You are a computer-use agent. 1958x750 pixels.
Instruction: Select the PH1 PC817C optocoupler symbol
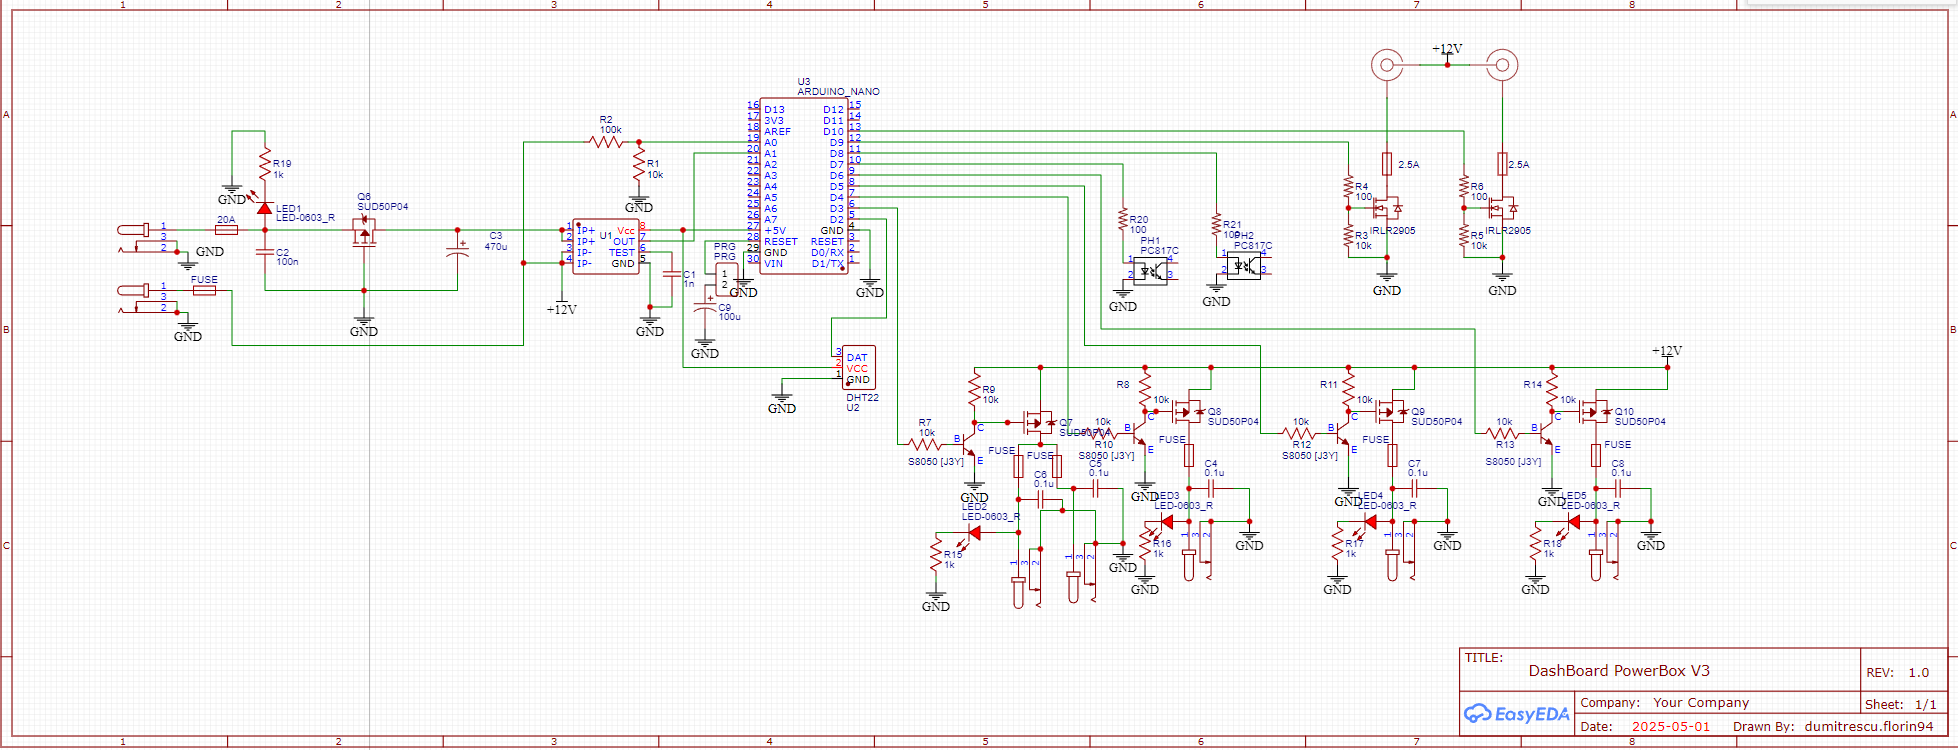1151,271
